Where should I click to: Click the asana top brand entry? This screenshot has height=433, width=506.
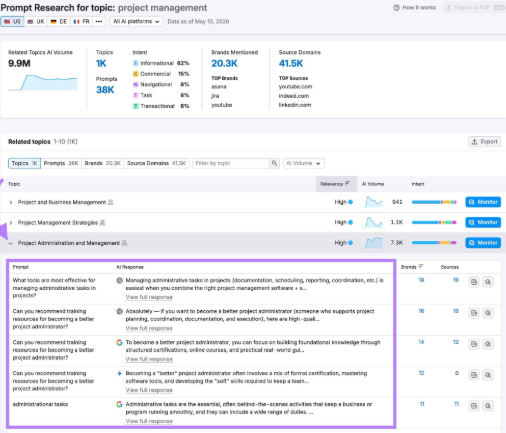point(219,87)
